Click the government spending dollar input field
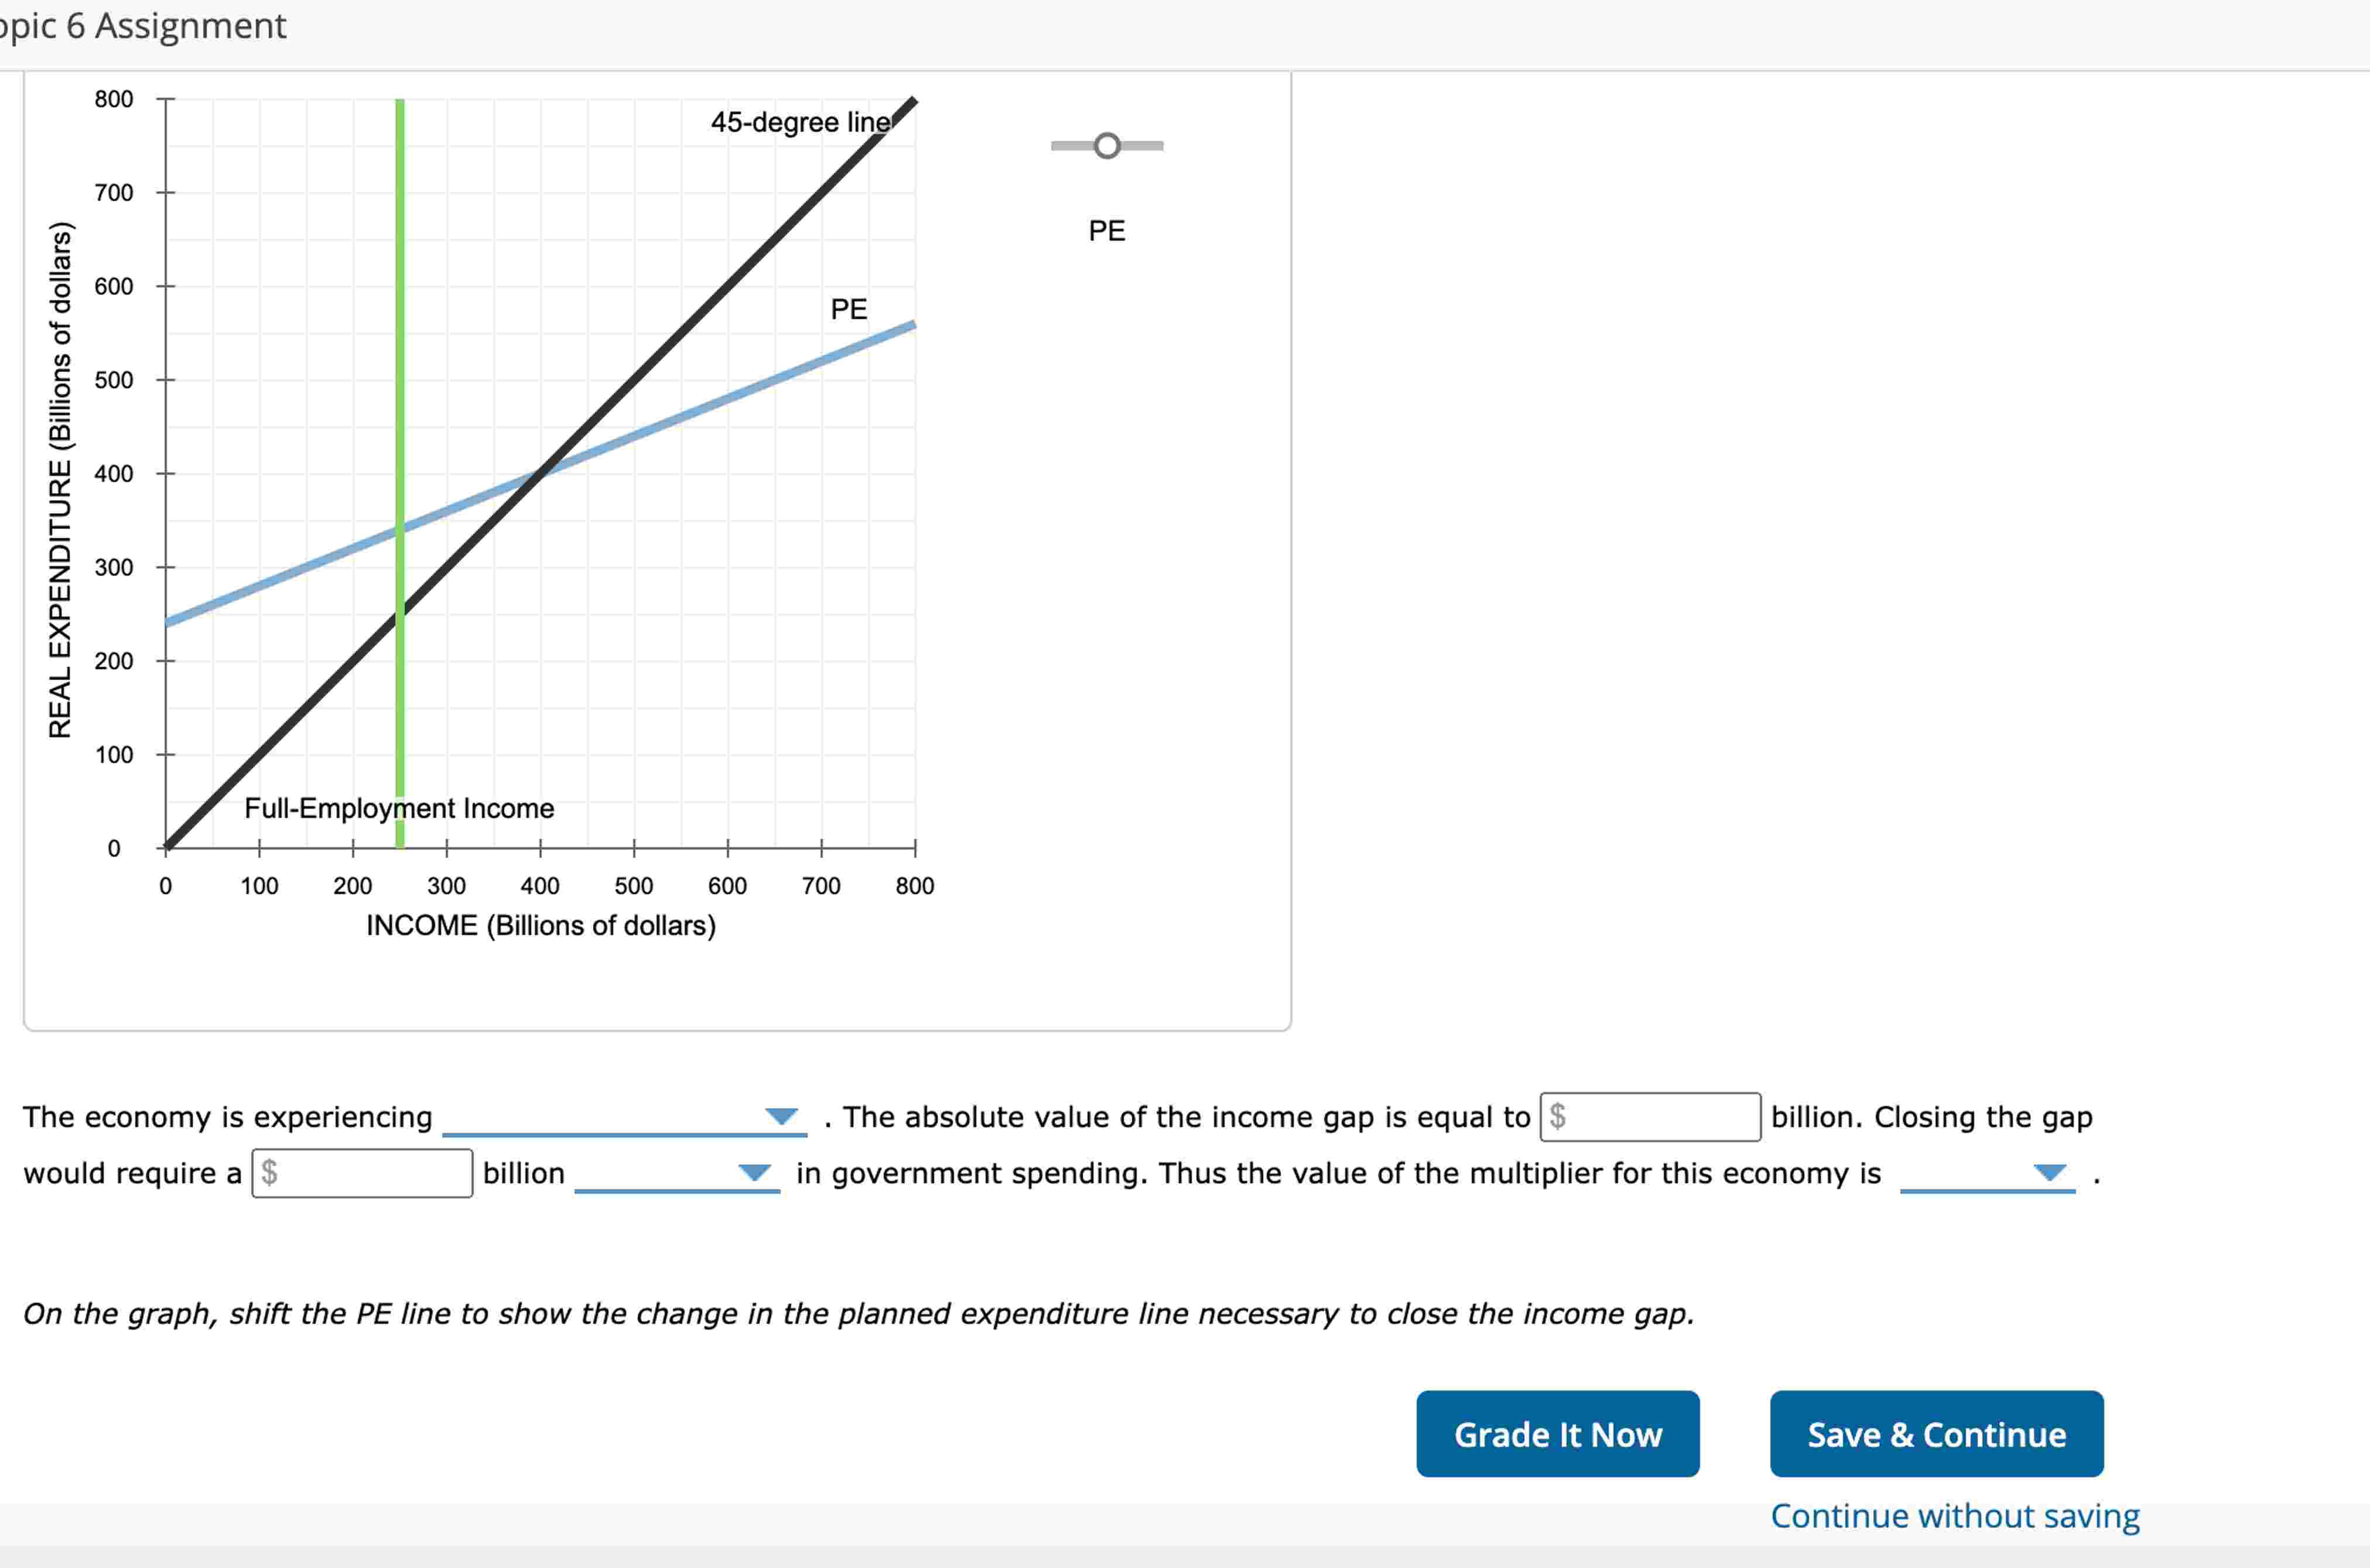Screen dimensions: 2370x1568 (362, 1172)
